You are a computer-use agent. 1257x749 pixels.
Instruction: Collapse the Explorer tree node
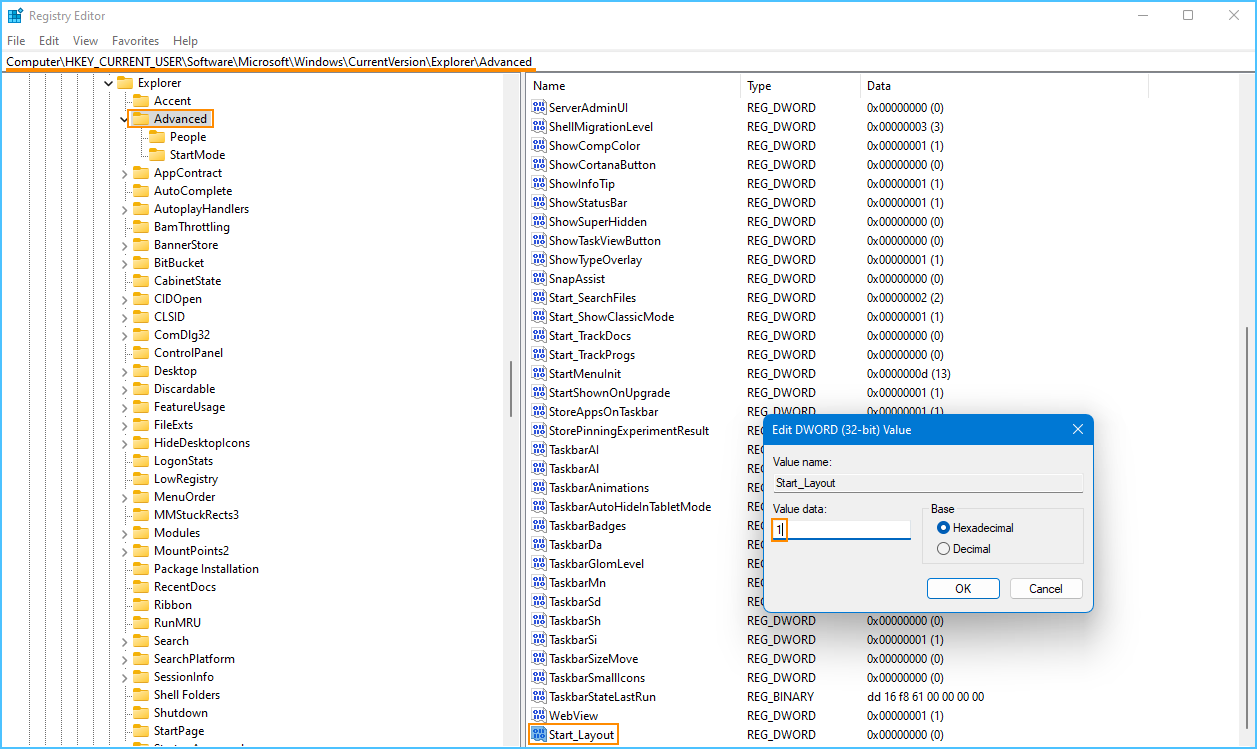pyautogui.click(x=108, y=83)
